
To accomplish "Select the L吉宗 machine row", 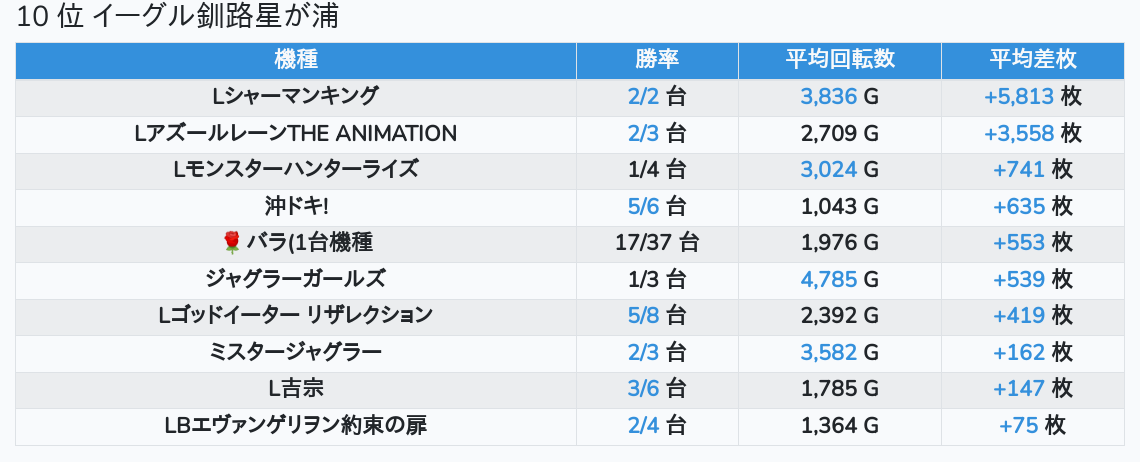I will [x=295, y=388].
